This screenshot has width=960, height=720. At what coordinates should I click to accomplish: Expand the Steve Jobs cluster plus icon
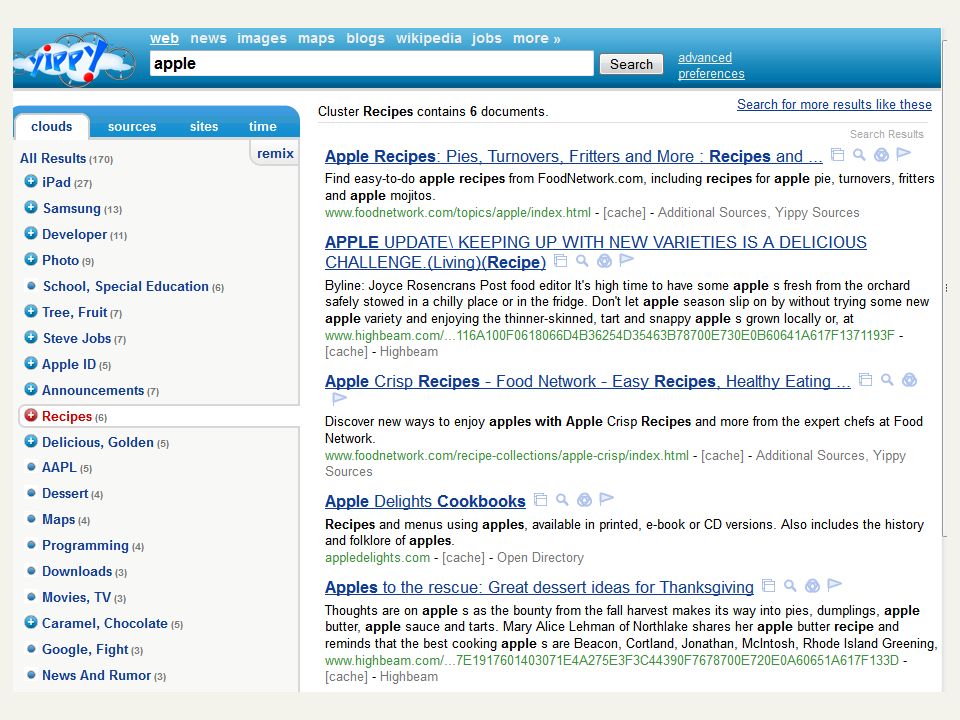click(x=31, y=337)
